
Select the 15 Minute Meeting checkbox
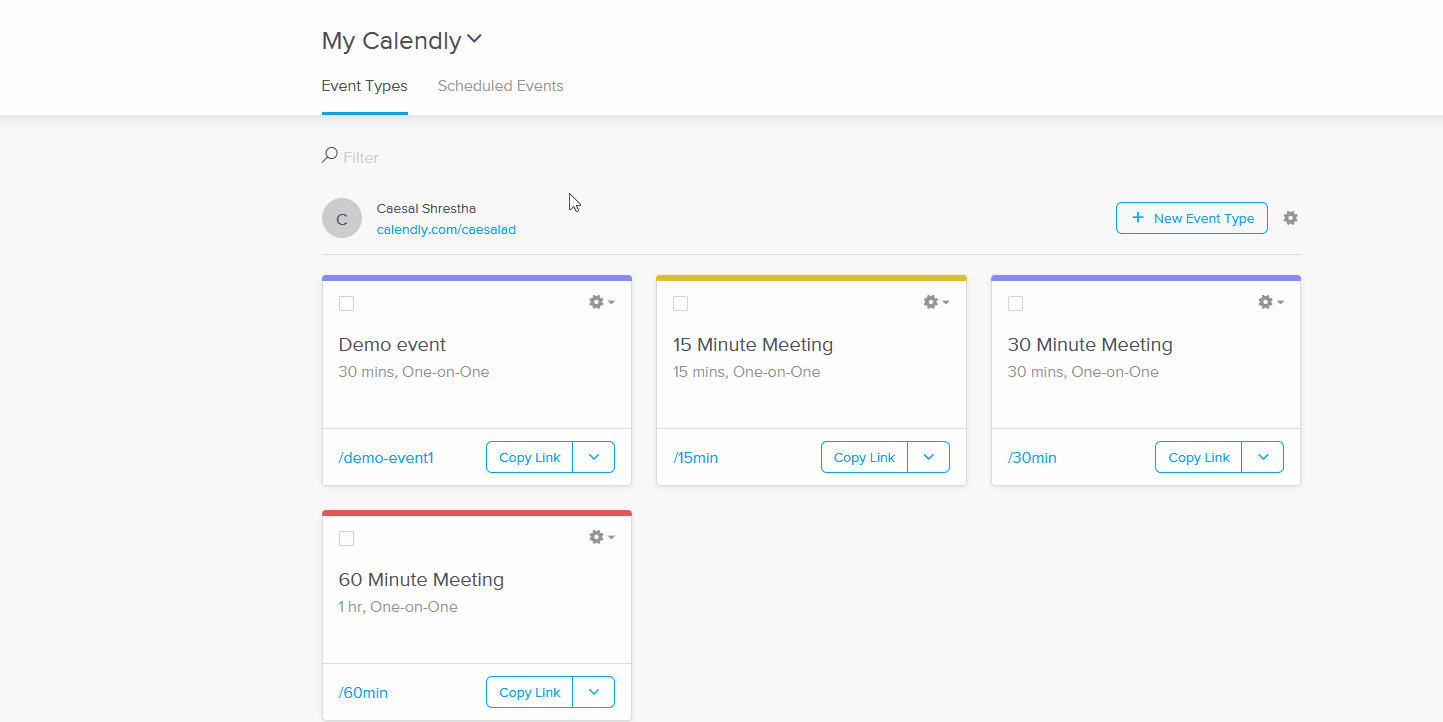680,303
